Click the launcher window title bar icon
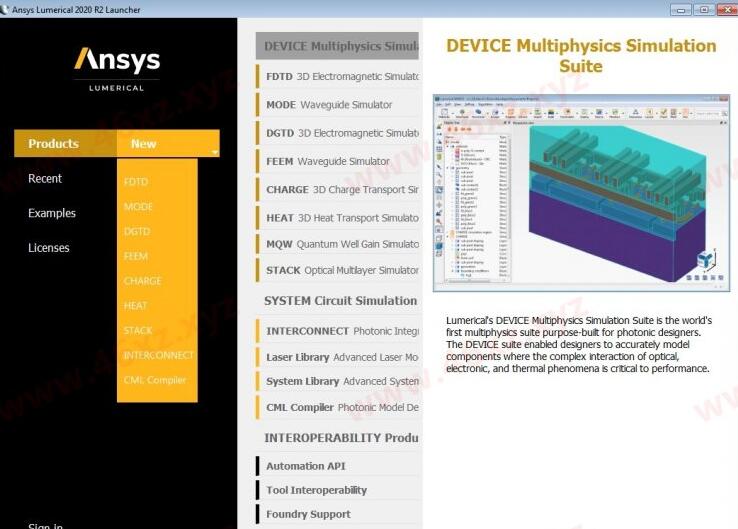The image size is (738, 529). (4, 9)
